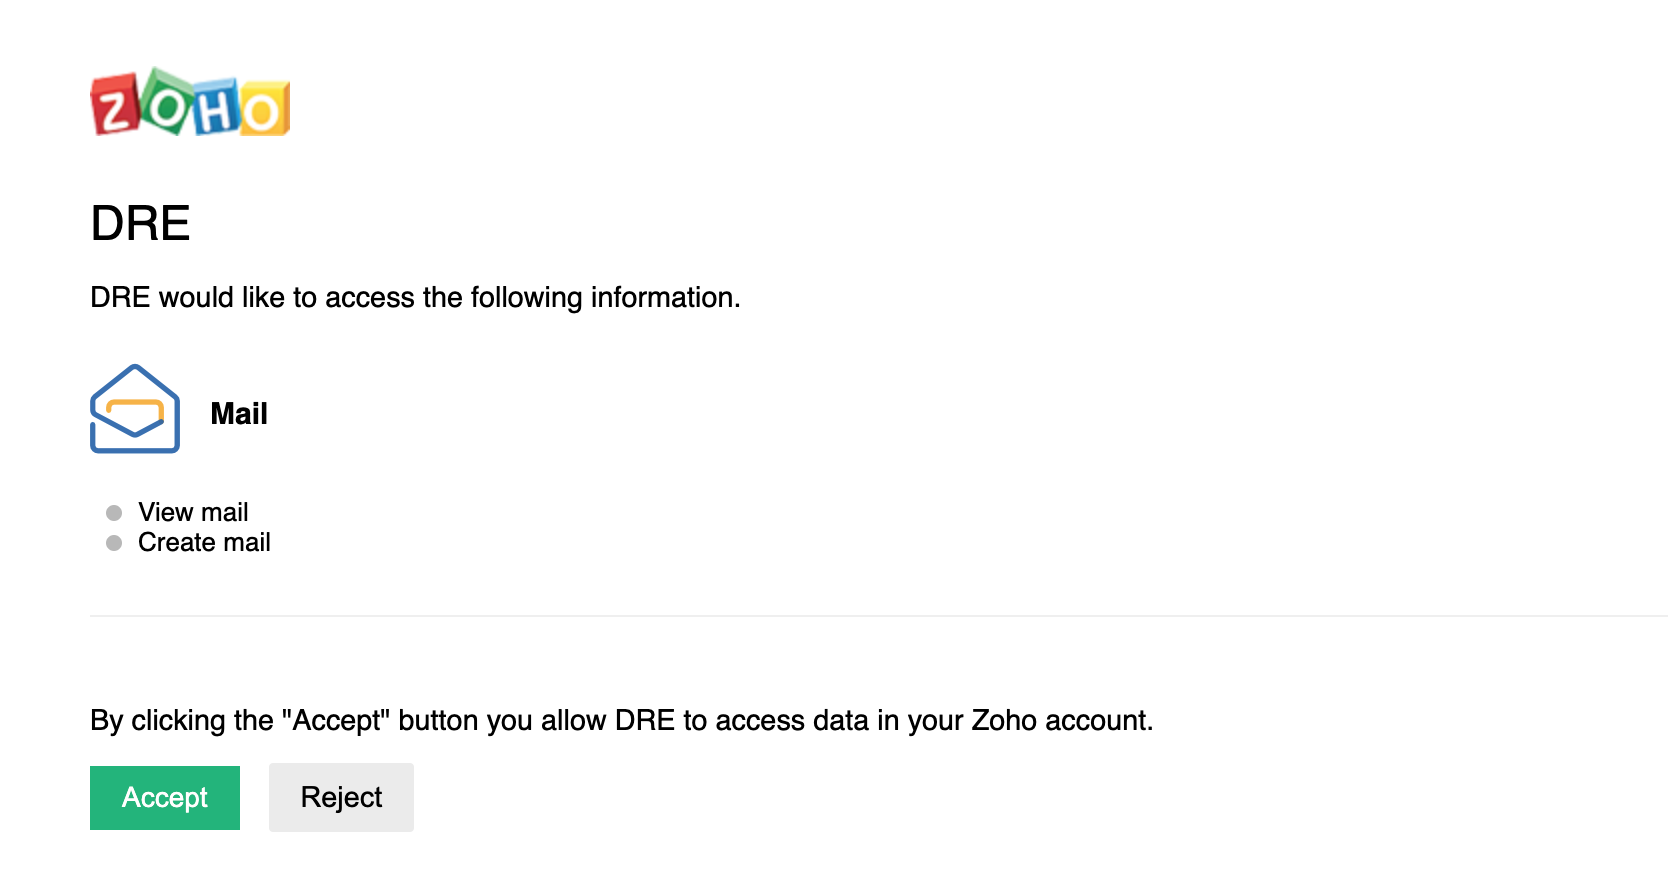
Task: Click the Mail envelope icon
Action: [x=135, y=409]
